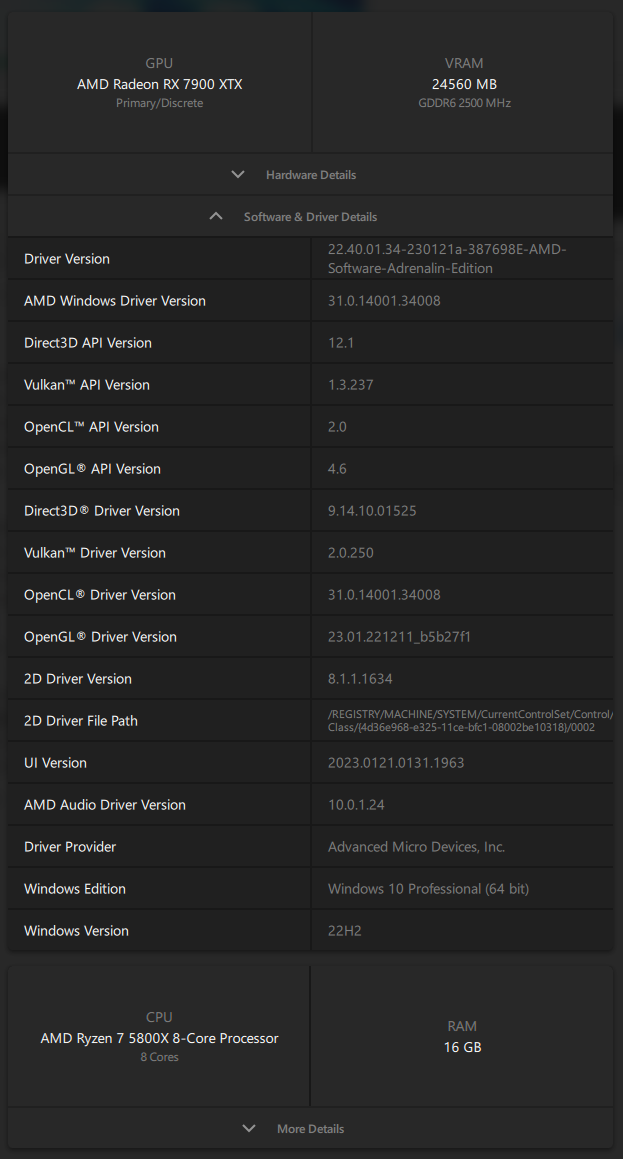Click the AMD Windows Driver Version value 31.0.14001.34008
623x1159 pixels.
pos(384,301)
